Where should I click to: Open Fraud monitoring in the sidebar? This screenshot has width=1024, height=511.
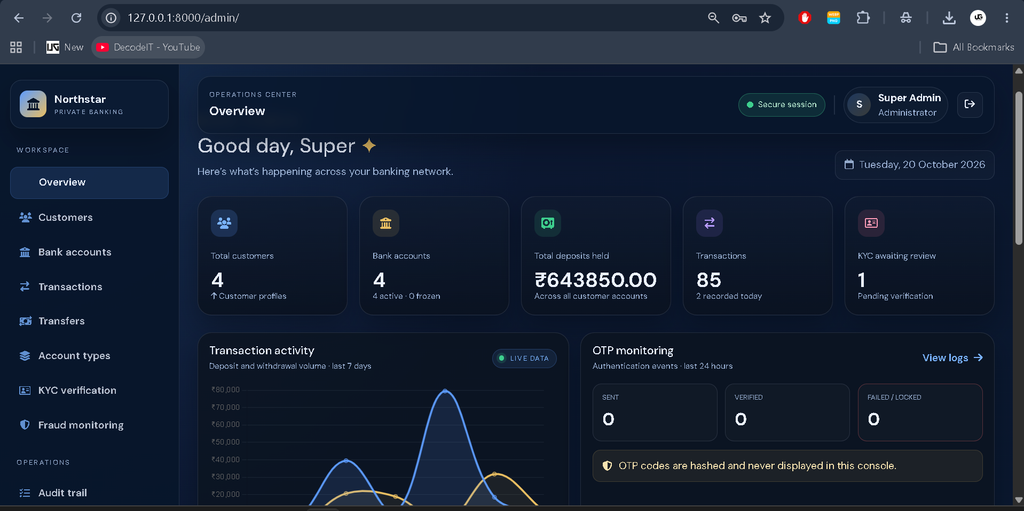click(89, 425)
